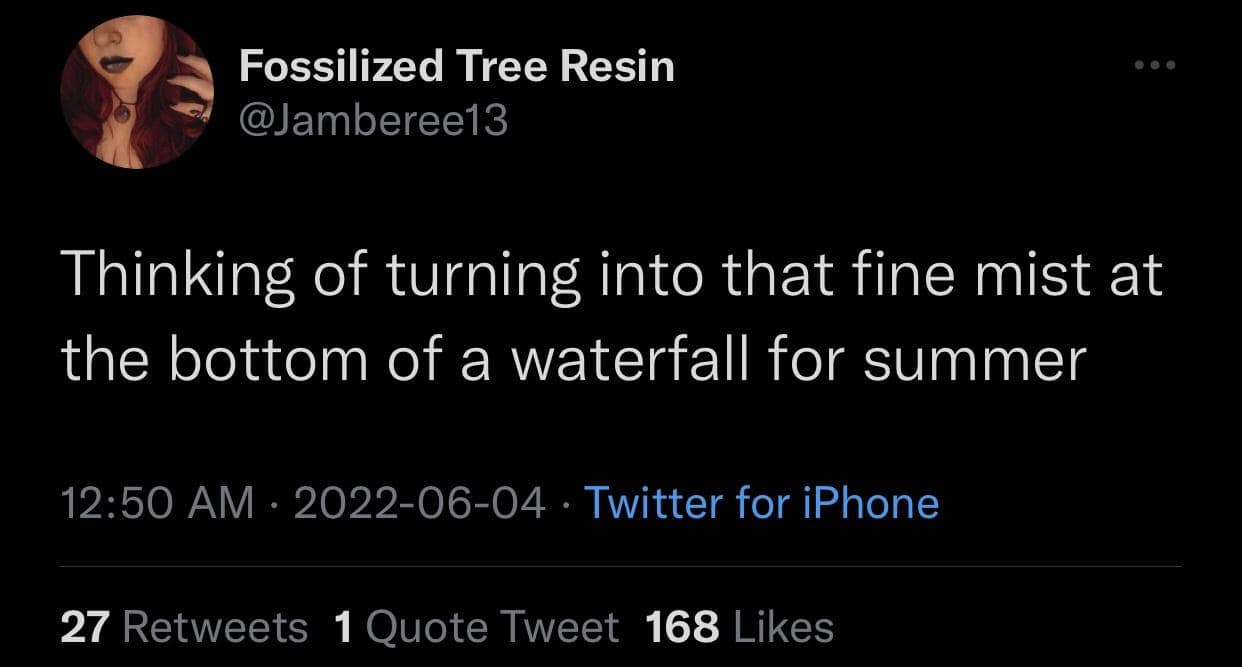Click the number 168 like count

[x=683, y=627]
